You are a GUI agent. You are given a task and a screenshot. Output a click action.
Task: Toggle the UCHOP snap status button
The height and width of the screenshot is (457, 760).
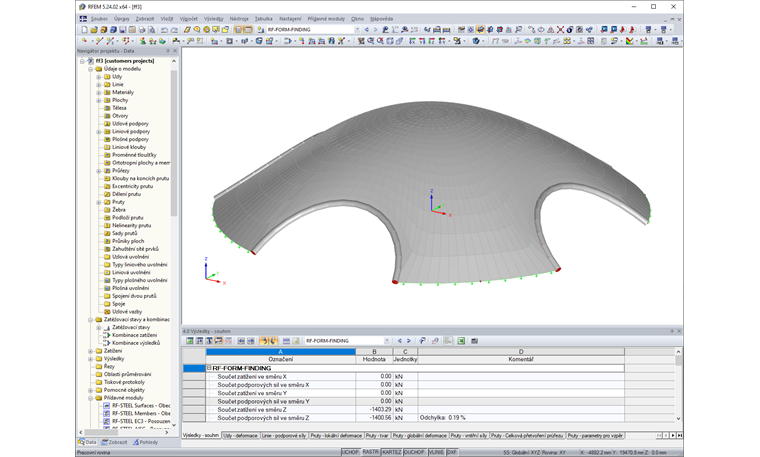tap(350, 452)
